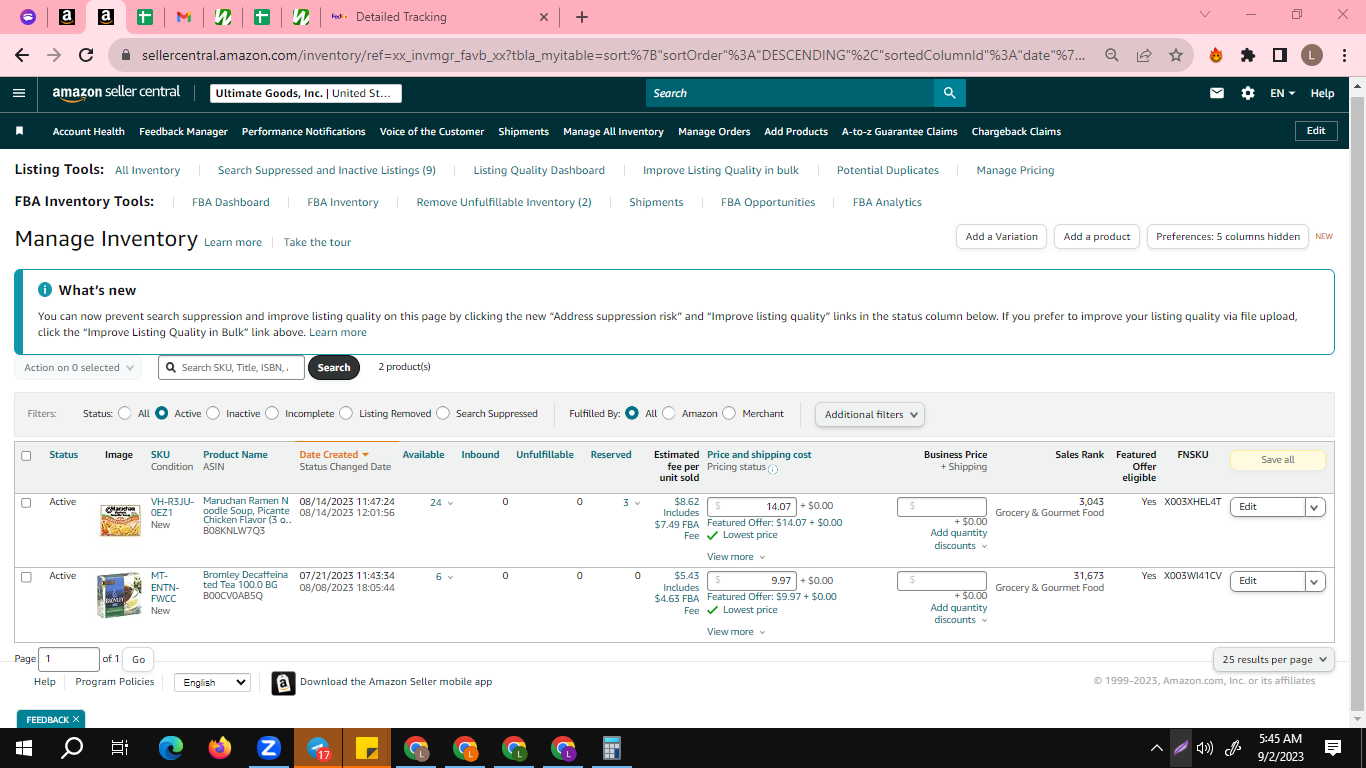Open a new browser tab with plus
Screen dimensions: 1366x768
coord(582,17)
